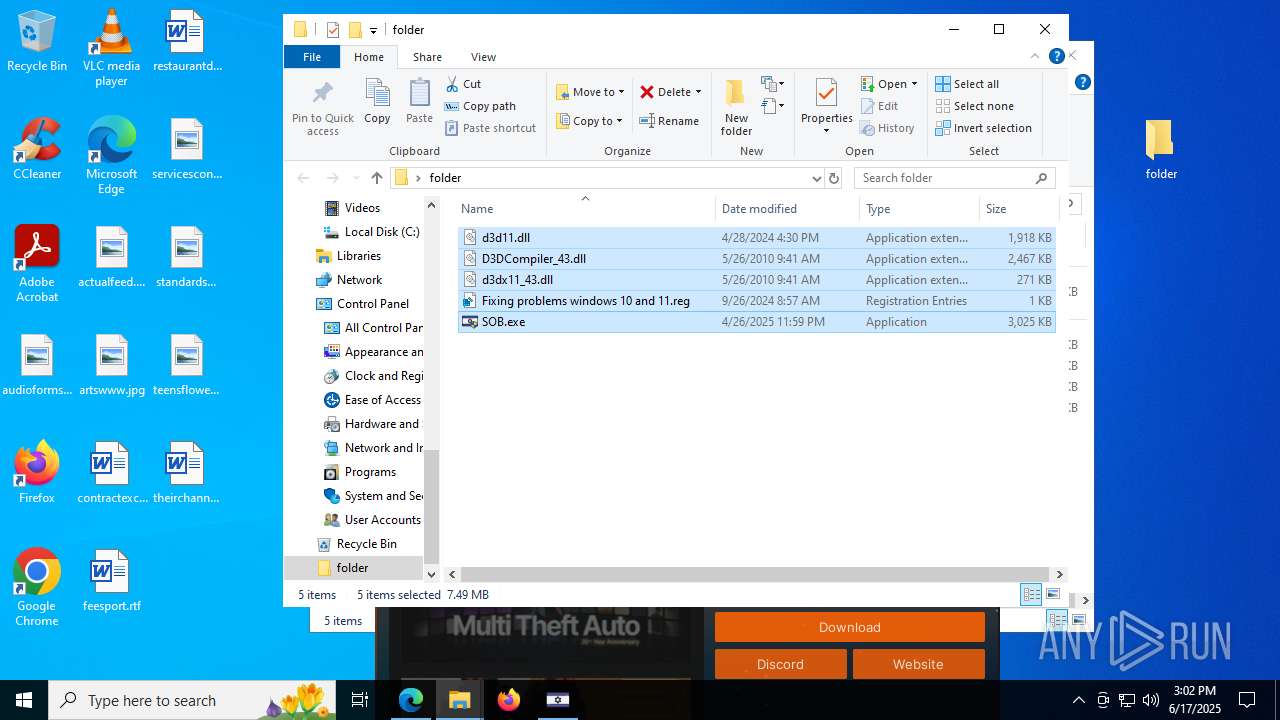
Task: Sort by the Type column header
Action: coord(919,209)
